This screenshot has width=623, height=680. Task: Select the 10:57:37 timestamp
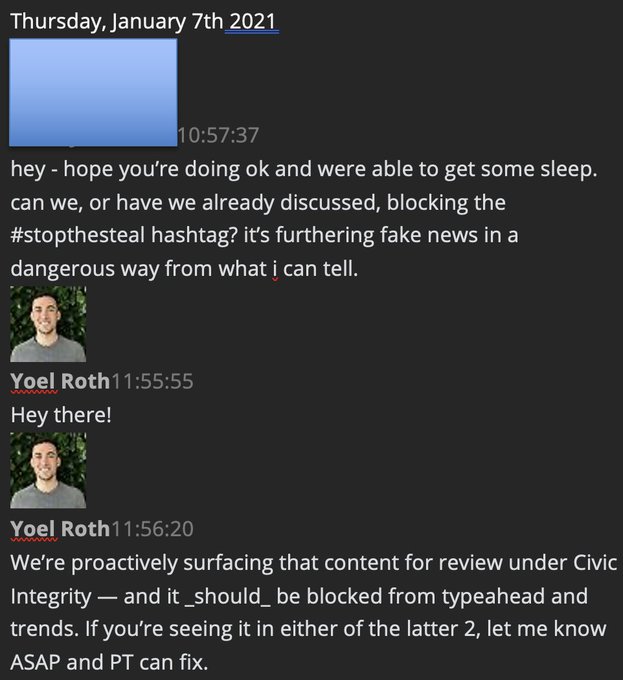coord(218,135)
